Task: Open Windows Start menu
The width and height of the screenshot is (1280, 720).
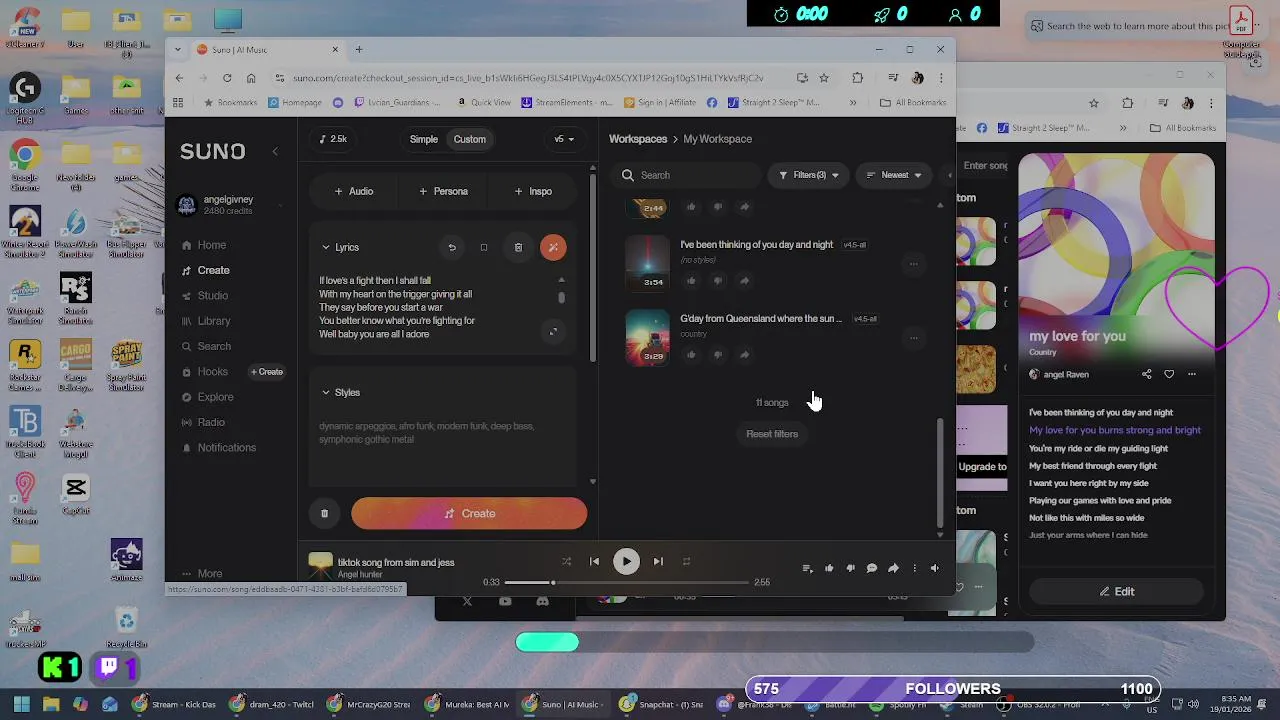Action: tap(21, 704)
